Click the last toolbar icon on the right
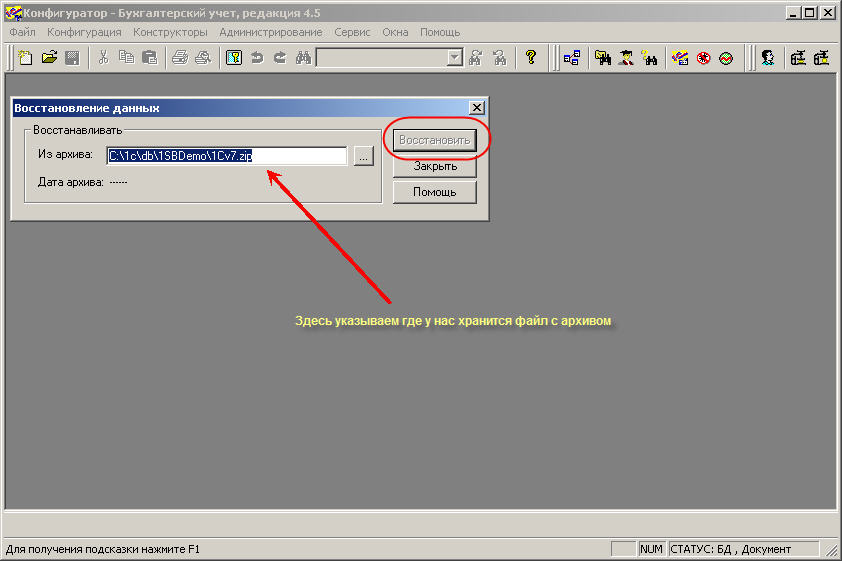842x561 pixels. 822,57
